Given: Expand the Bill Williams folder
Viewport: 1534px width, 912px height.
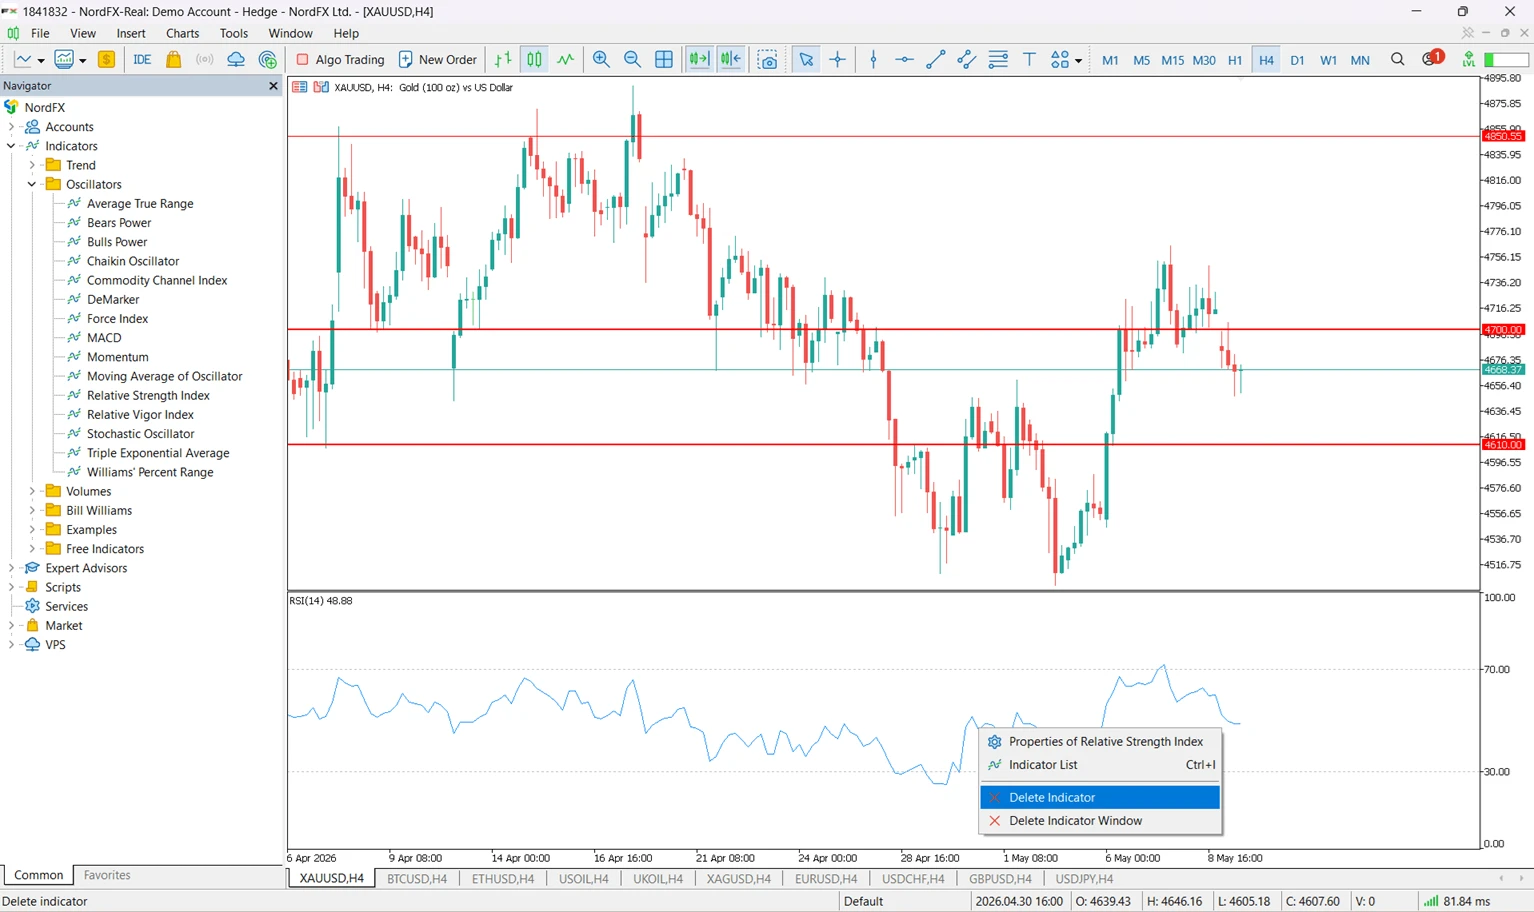Looking at the screenshot, I should click(x=32, y=510).
